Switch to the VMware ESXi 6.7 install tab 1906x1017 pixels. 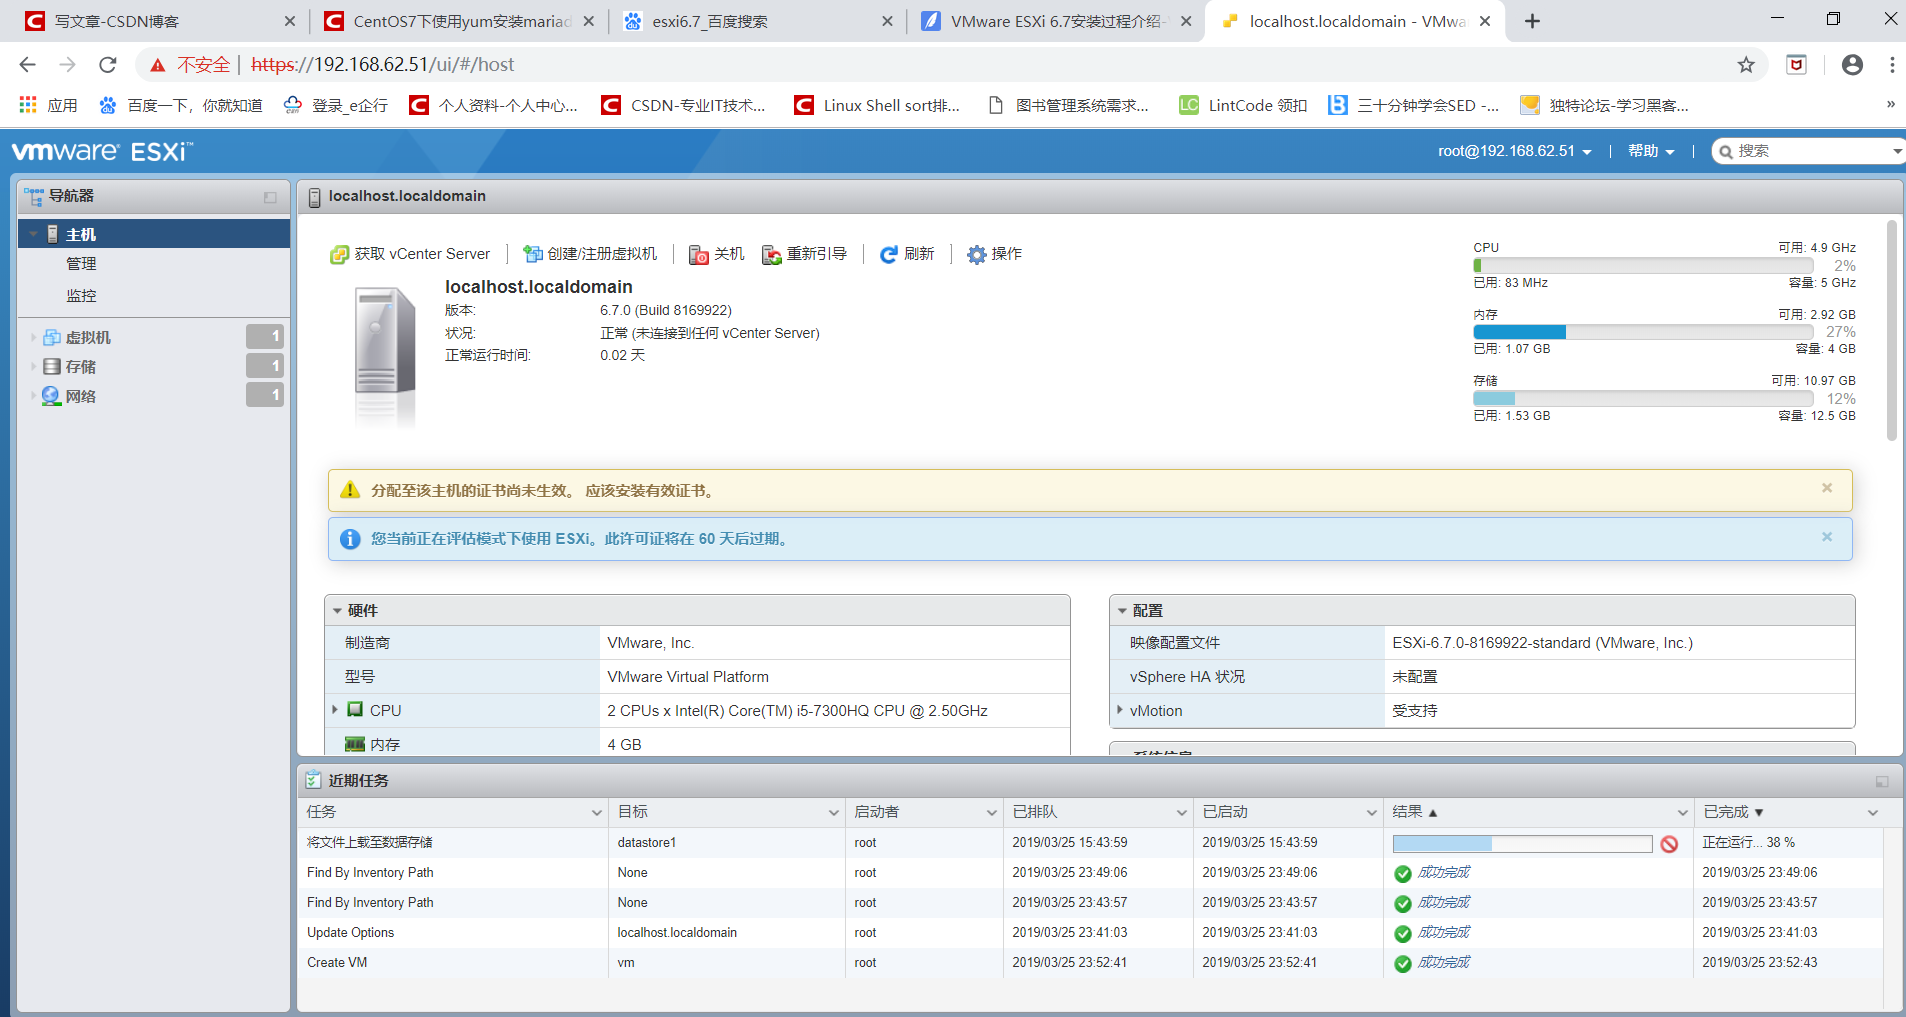tap(1055, 21)
